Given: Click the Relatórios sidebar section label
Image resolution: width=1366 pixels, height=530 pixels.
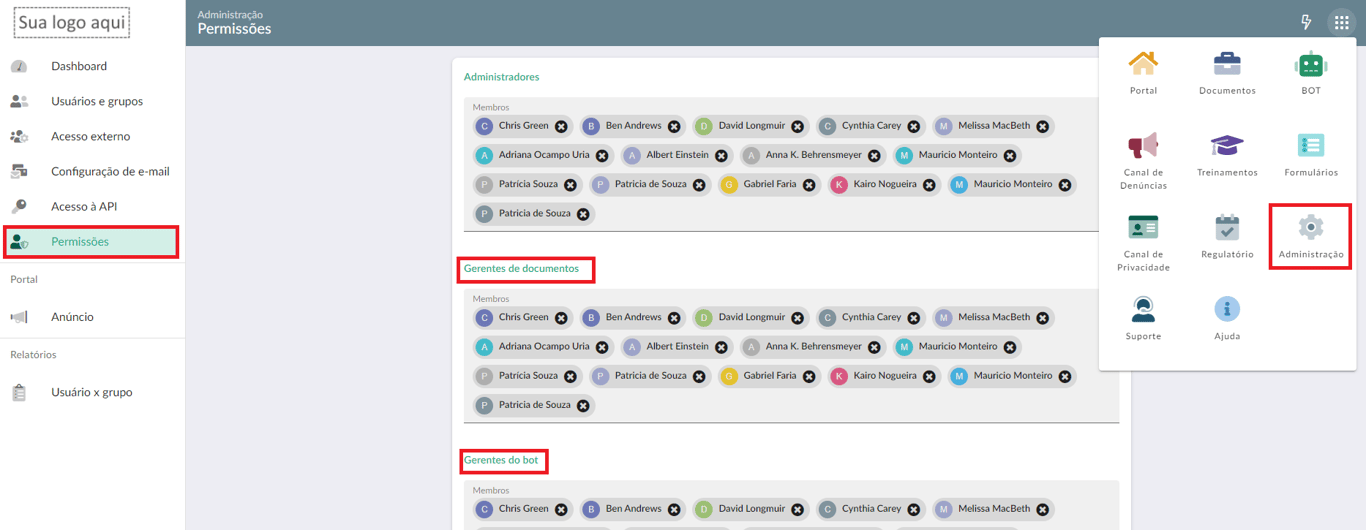Looking at the screenshot, I should click(x=33, y=355).
